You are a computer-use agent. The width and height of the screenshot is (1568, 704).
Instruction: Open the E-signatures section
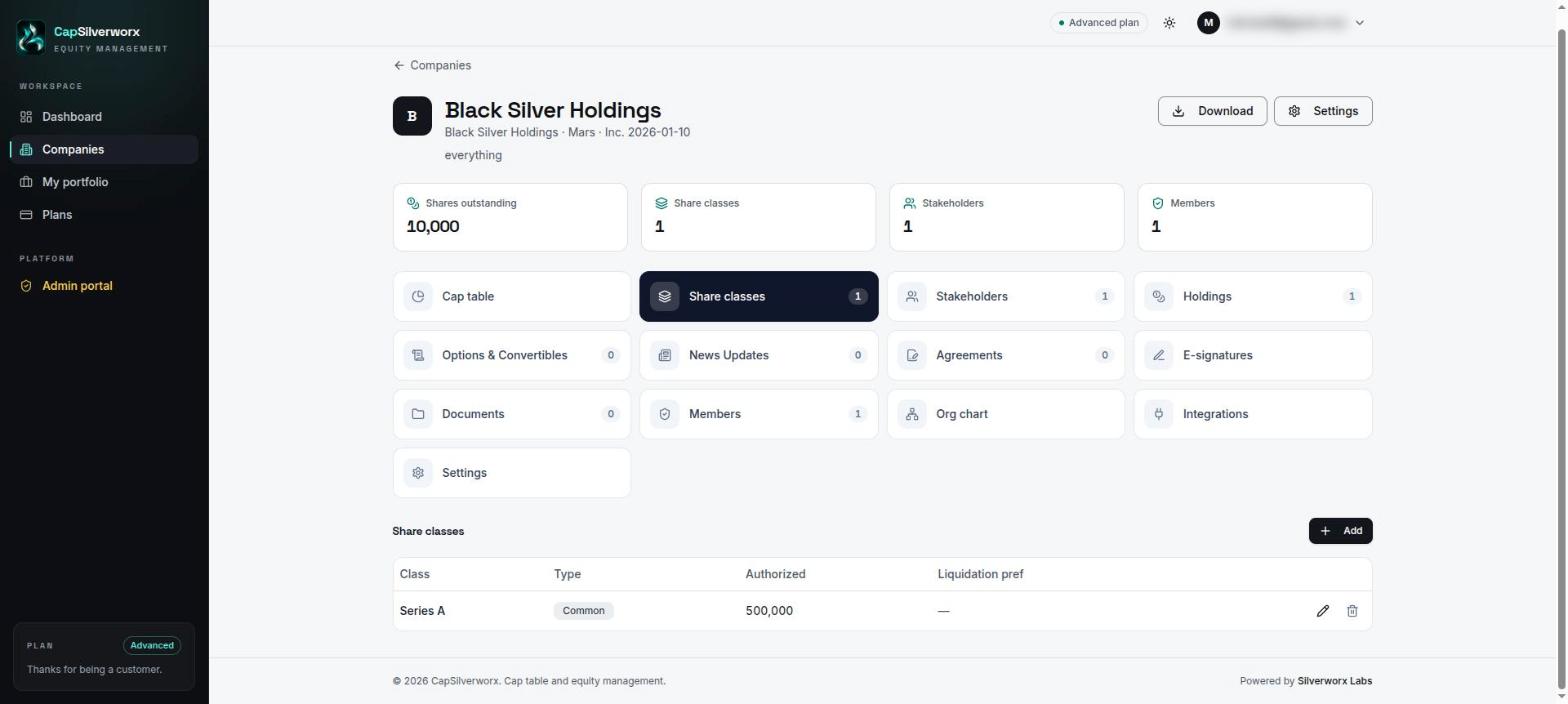point(1253,355)
